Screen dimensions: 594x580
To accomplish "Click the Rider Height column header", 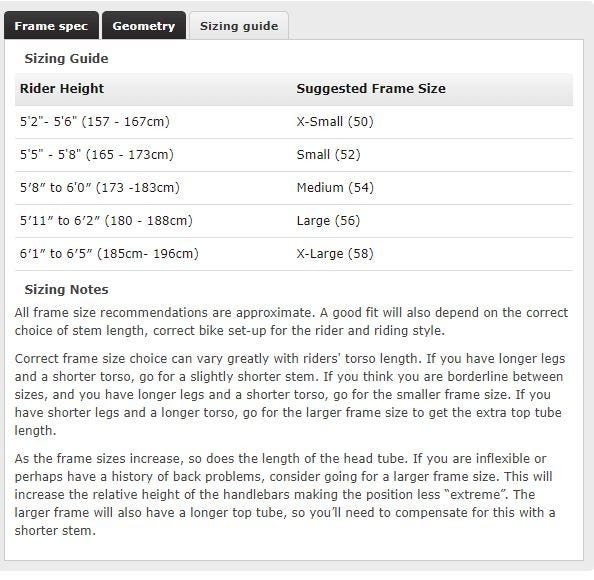I will click(x=62, y=89).
